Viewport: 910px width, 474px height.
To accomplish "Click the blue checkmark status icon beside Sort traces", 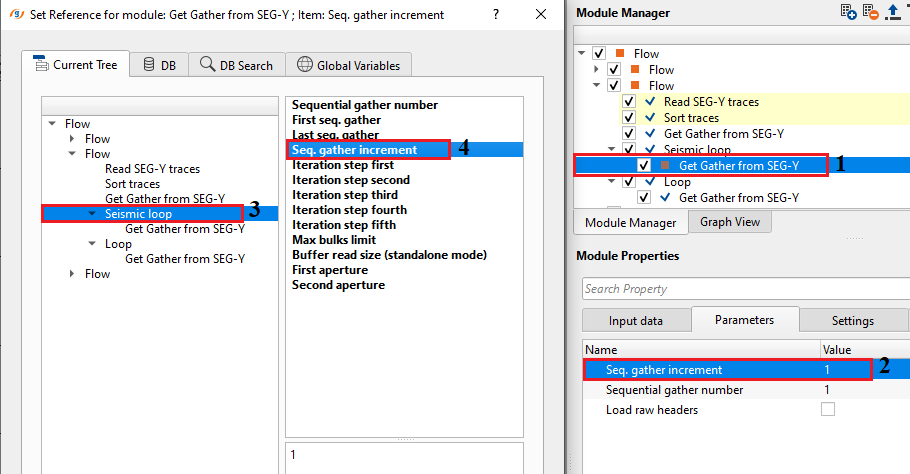I will (x=651, y=118).
